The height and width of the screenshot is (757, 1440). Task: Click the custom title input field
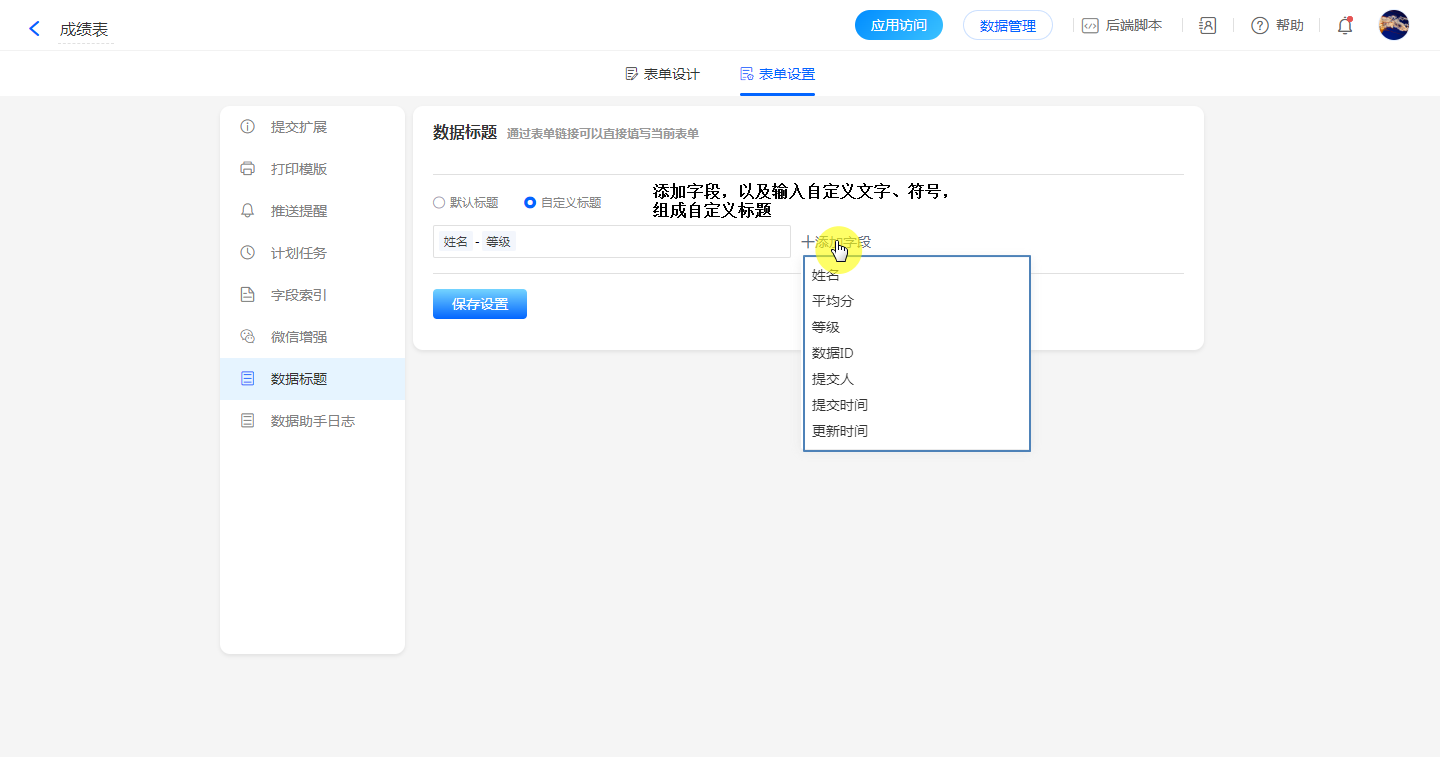(650, 242)
